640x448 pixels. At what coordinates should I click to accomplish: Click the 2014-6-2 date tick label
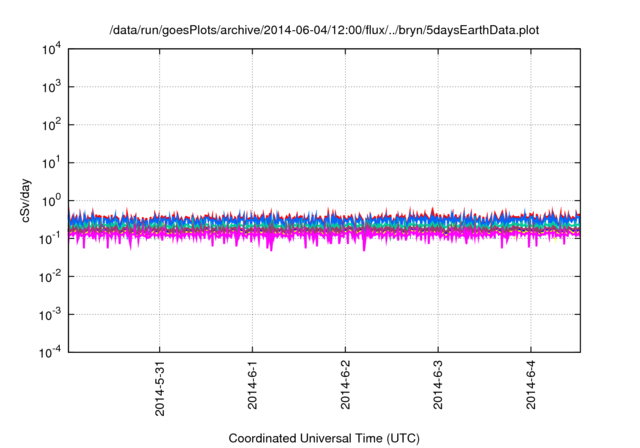coord(345,385)
